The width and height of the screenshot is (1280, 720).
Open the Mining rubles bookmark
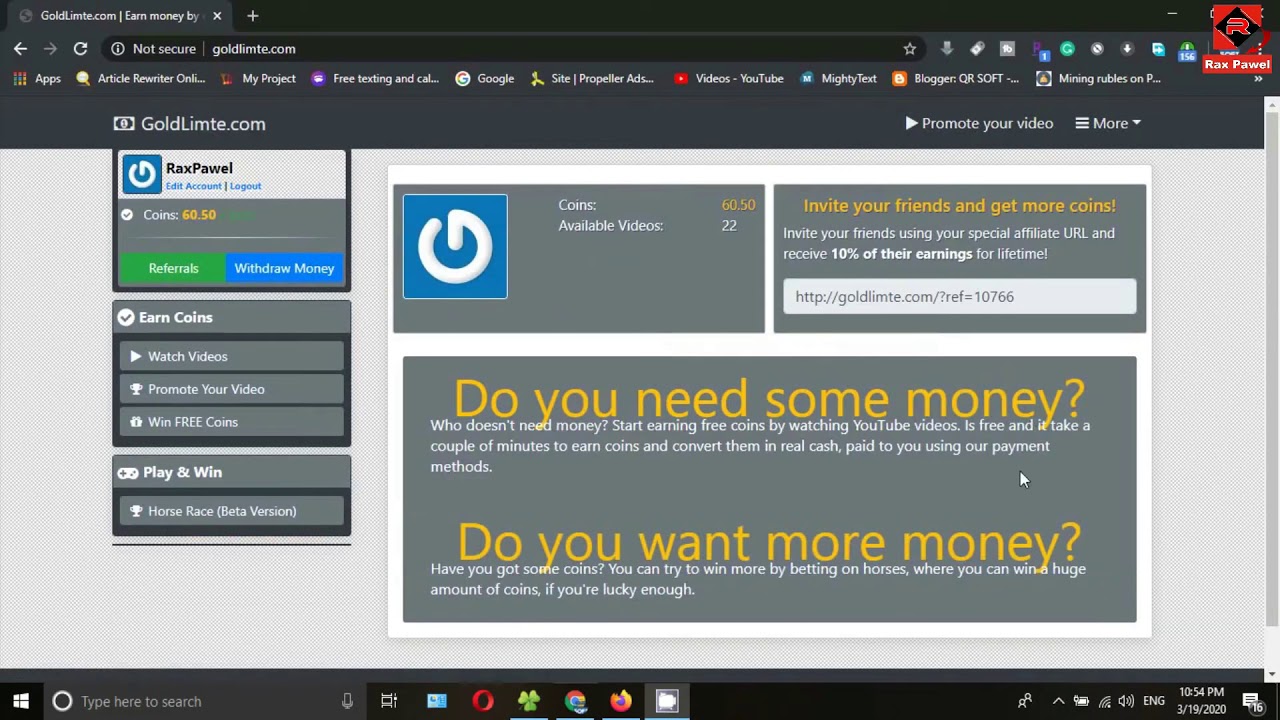pos(1099,78)
